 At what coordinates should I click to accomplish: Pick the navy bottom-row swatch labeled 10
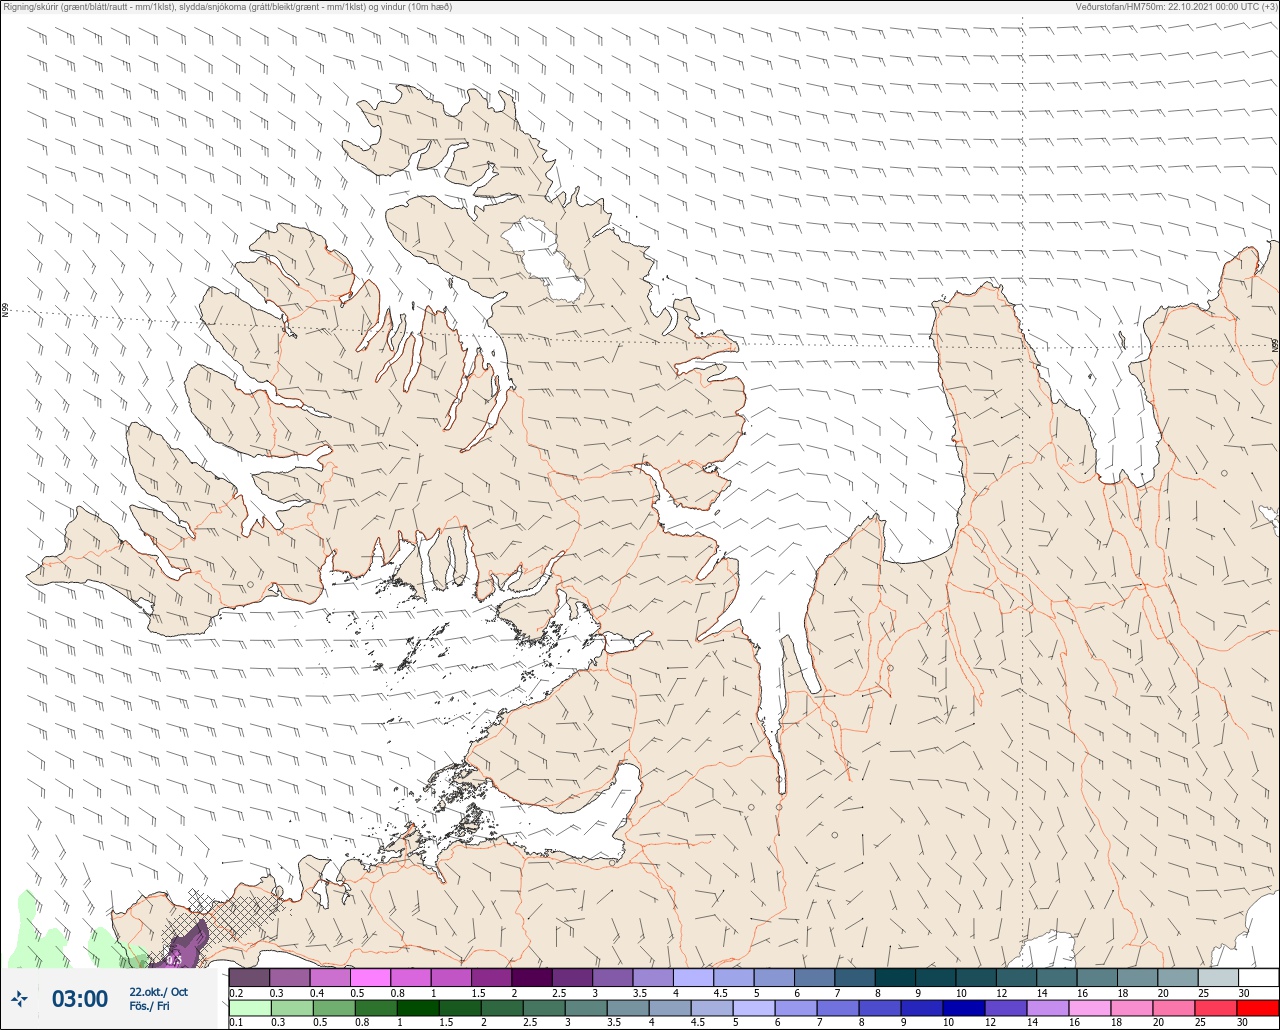pos(964,1008)
